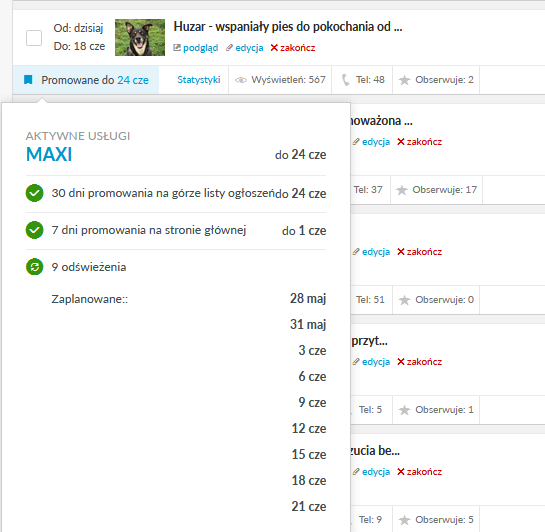Click the scheduled date 31 maj
This screenshot has width=545, height=532.
pos(308,325)
